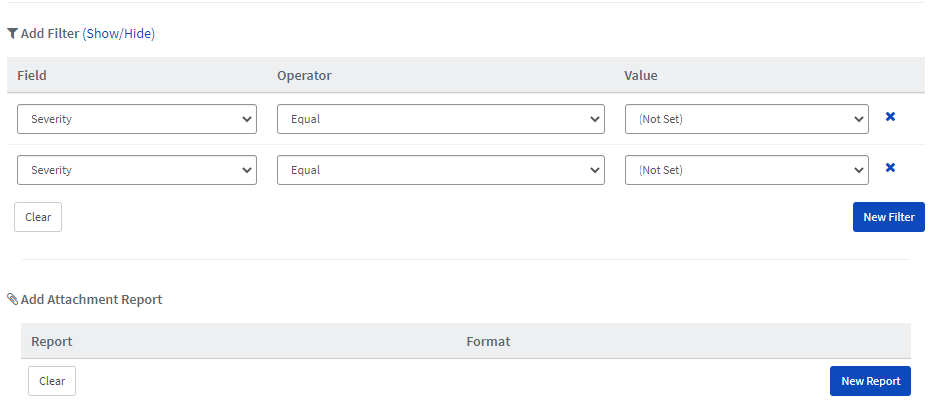Open the first row's (Not Set) value dropdown

(x=747, y=119)
